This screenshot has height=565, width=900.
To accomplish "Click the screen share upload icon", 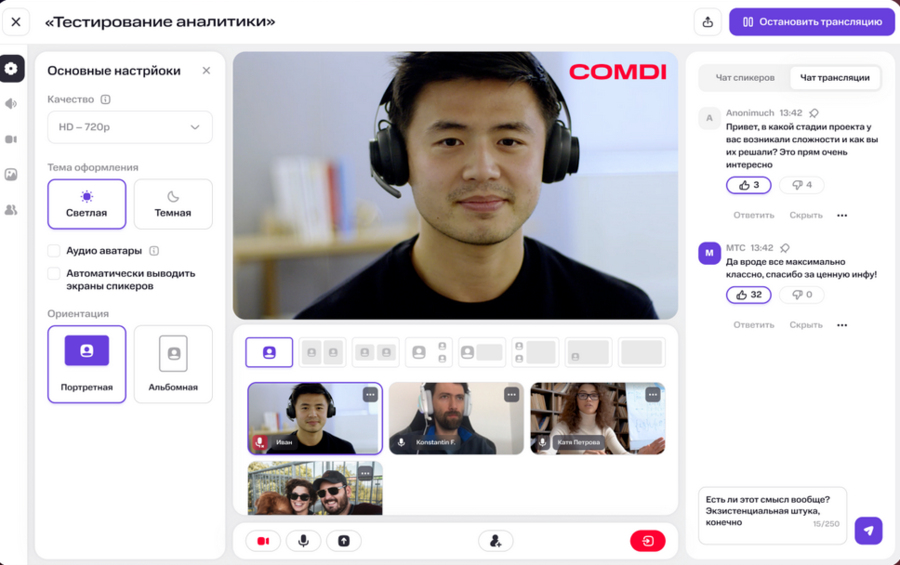I will click(343, 541).
